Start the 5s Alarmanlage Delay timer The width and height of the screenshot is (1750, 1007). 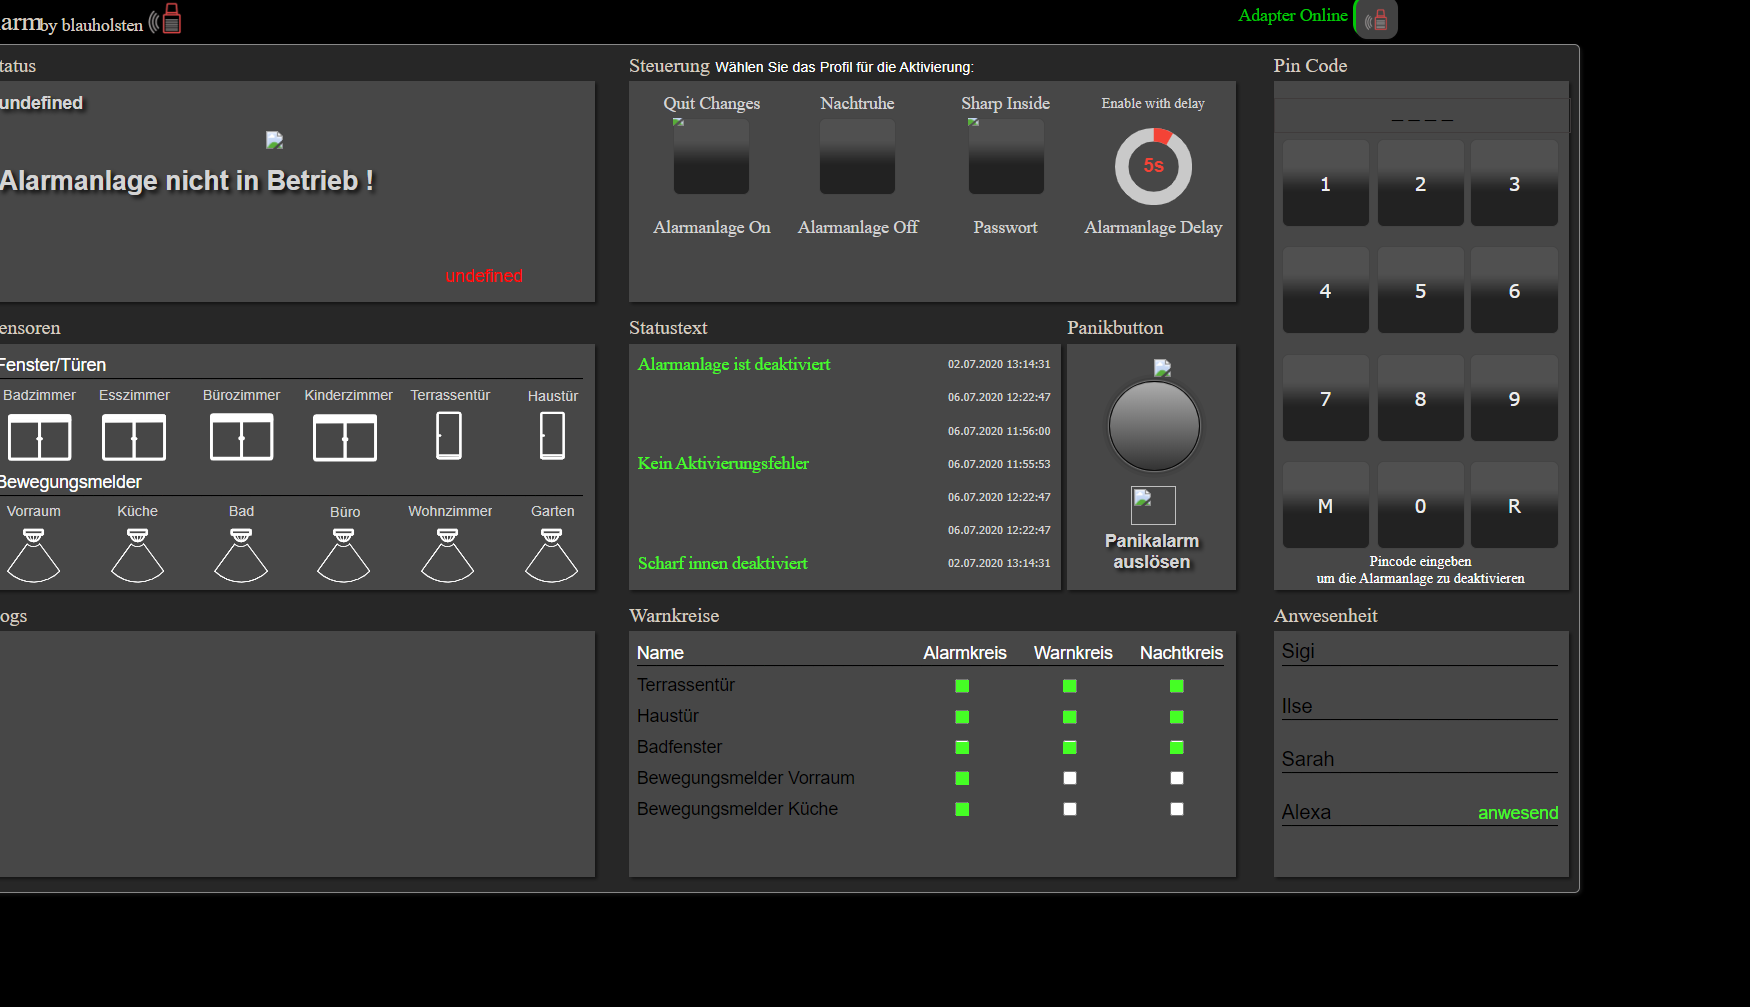click(x=1153, y=166)
